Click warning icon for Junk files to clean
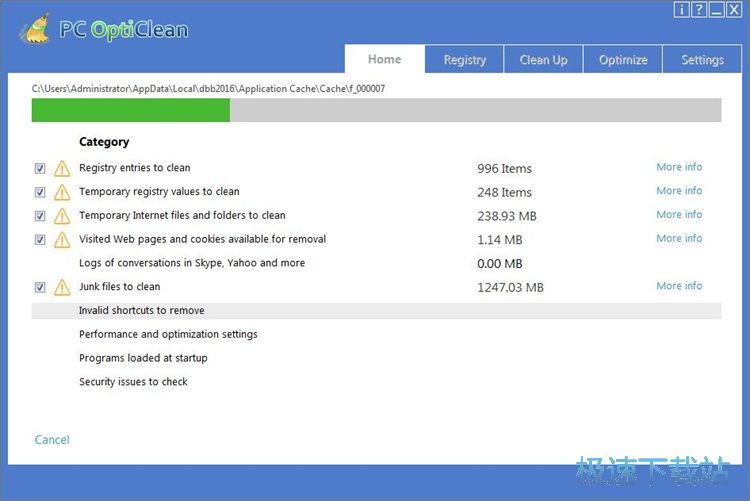Viewport: 750px width, 501px height. 62,288
